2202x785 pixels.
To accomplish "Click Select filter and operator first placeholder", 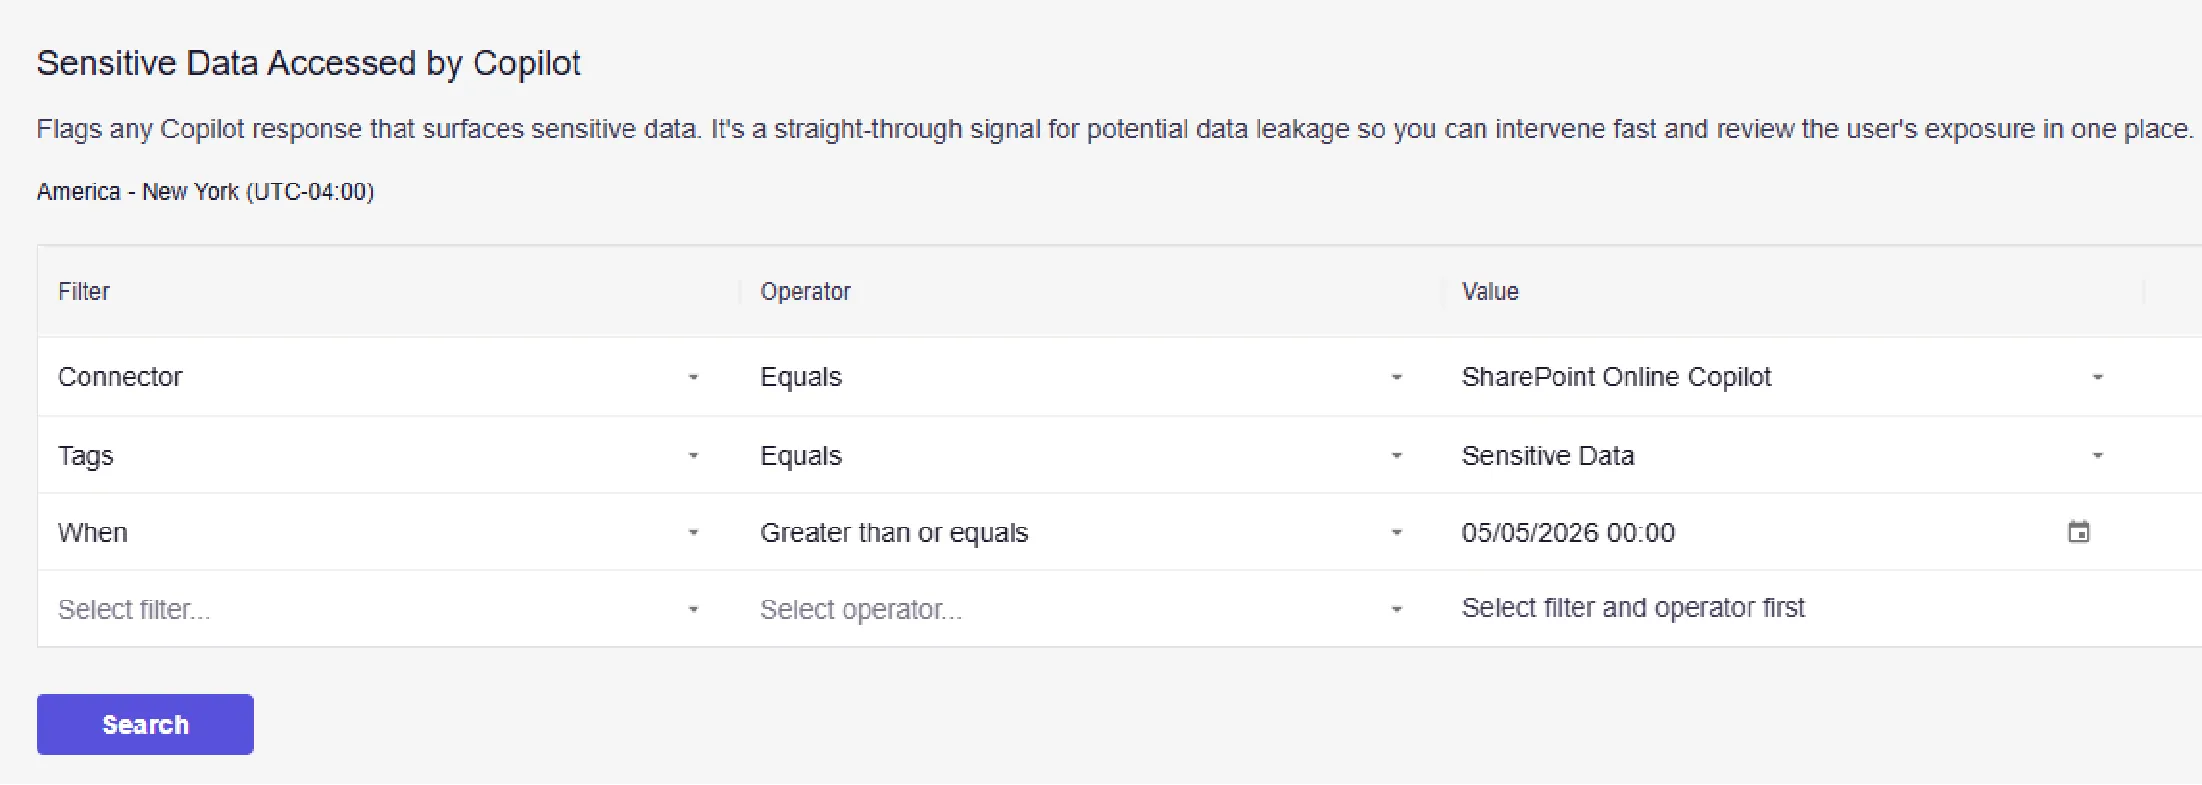I will (1633, 607).
